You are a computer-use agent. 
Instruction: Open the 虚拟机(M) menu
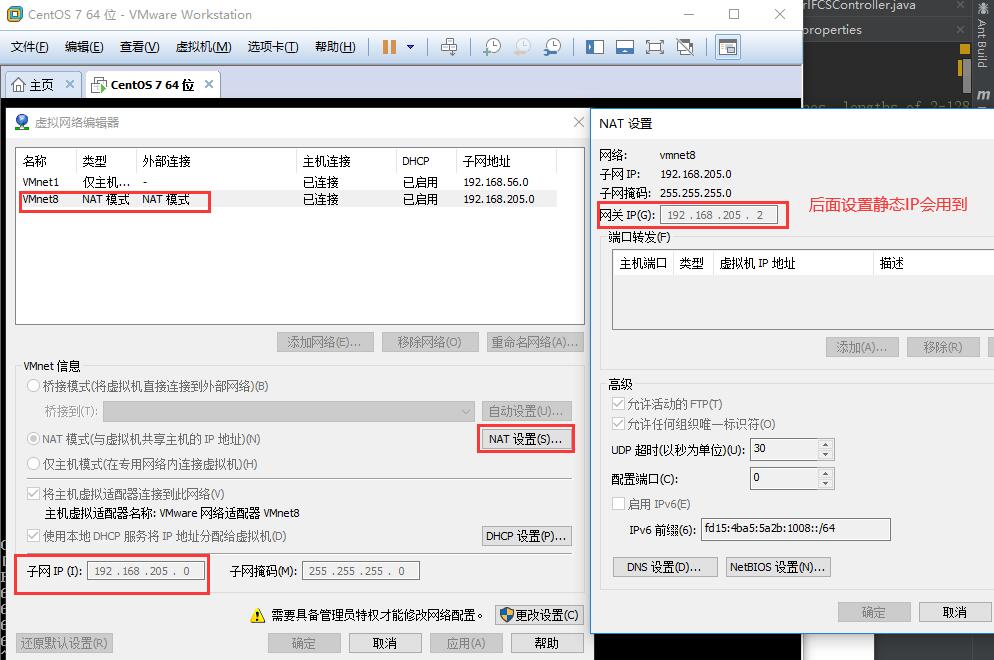203,47
